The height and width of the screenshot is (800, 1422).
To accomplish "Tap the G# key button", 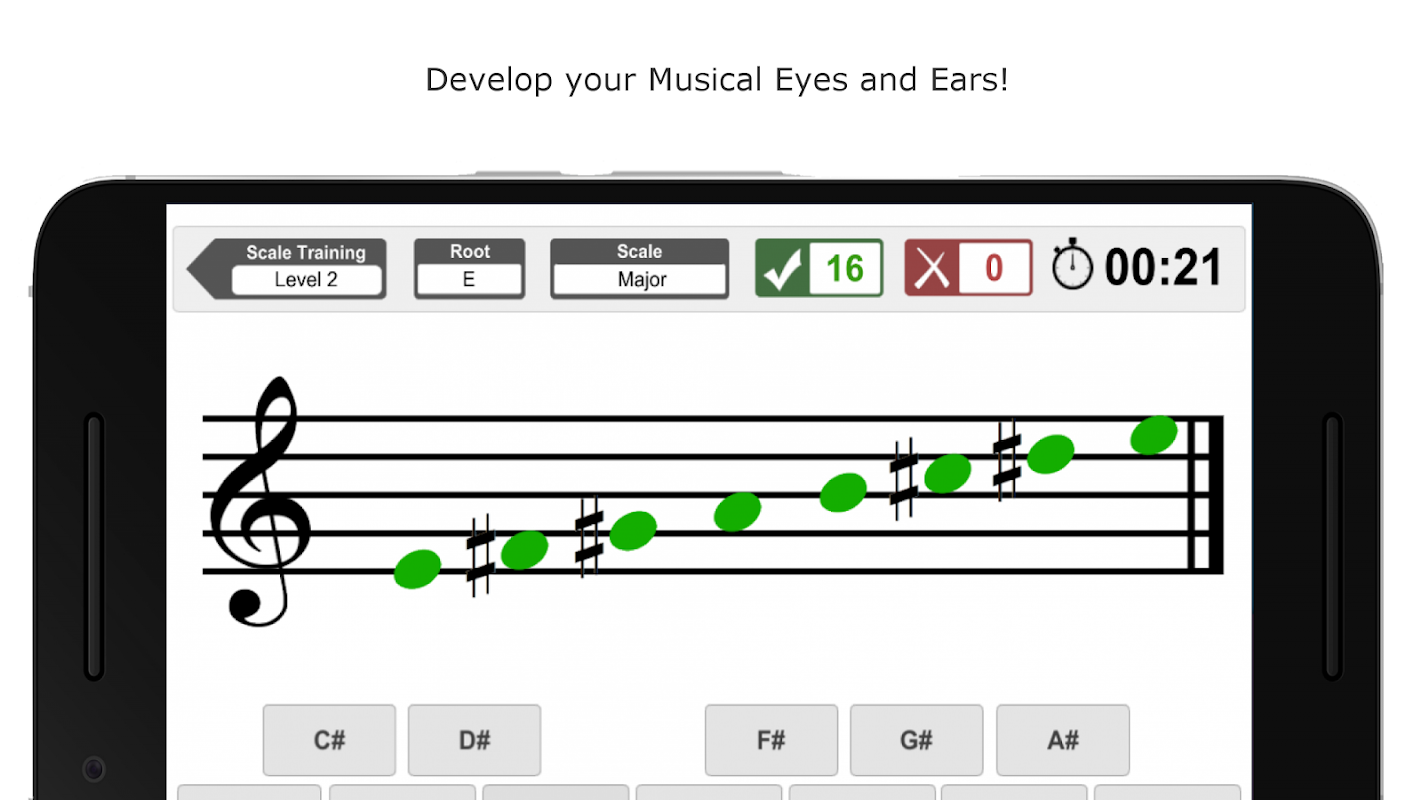I will [x=916, y=740].
